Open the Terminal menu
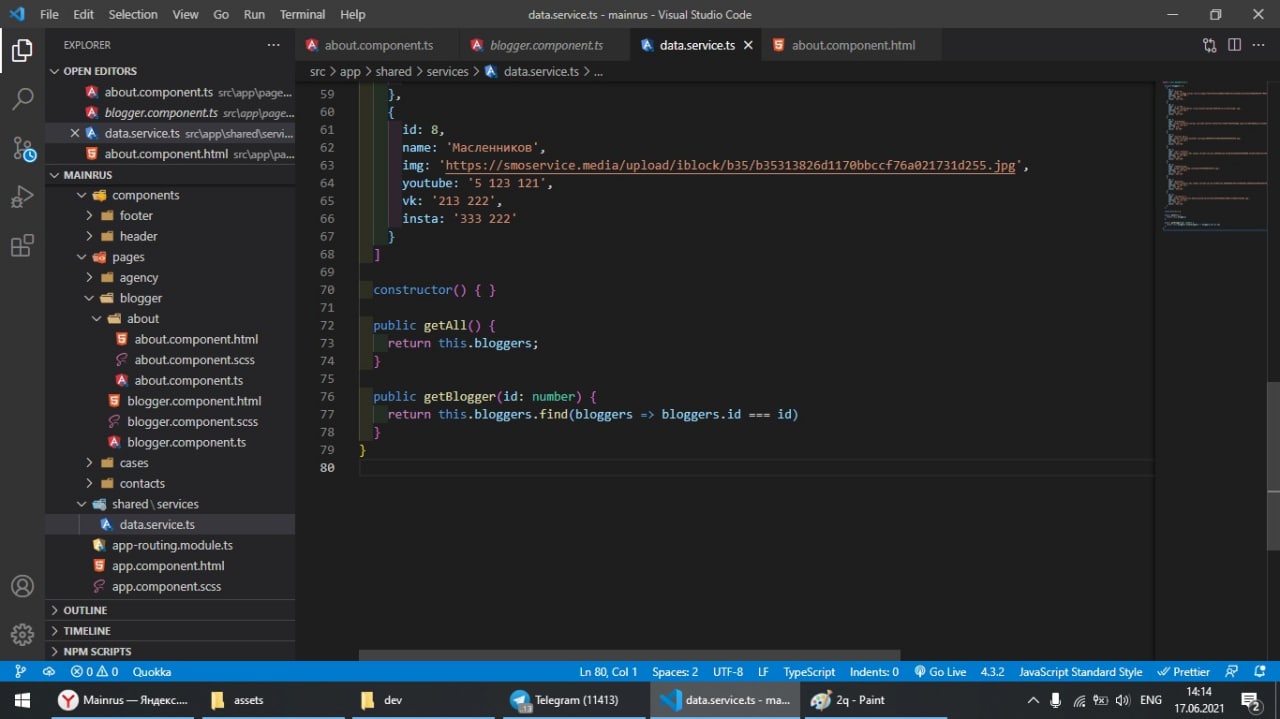The height and width of the screenshot is (719, 1280). pos(302,14)
